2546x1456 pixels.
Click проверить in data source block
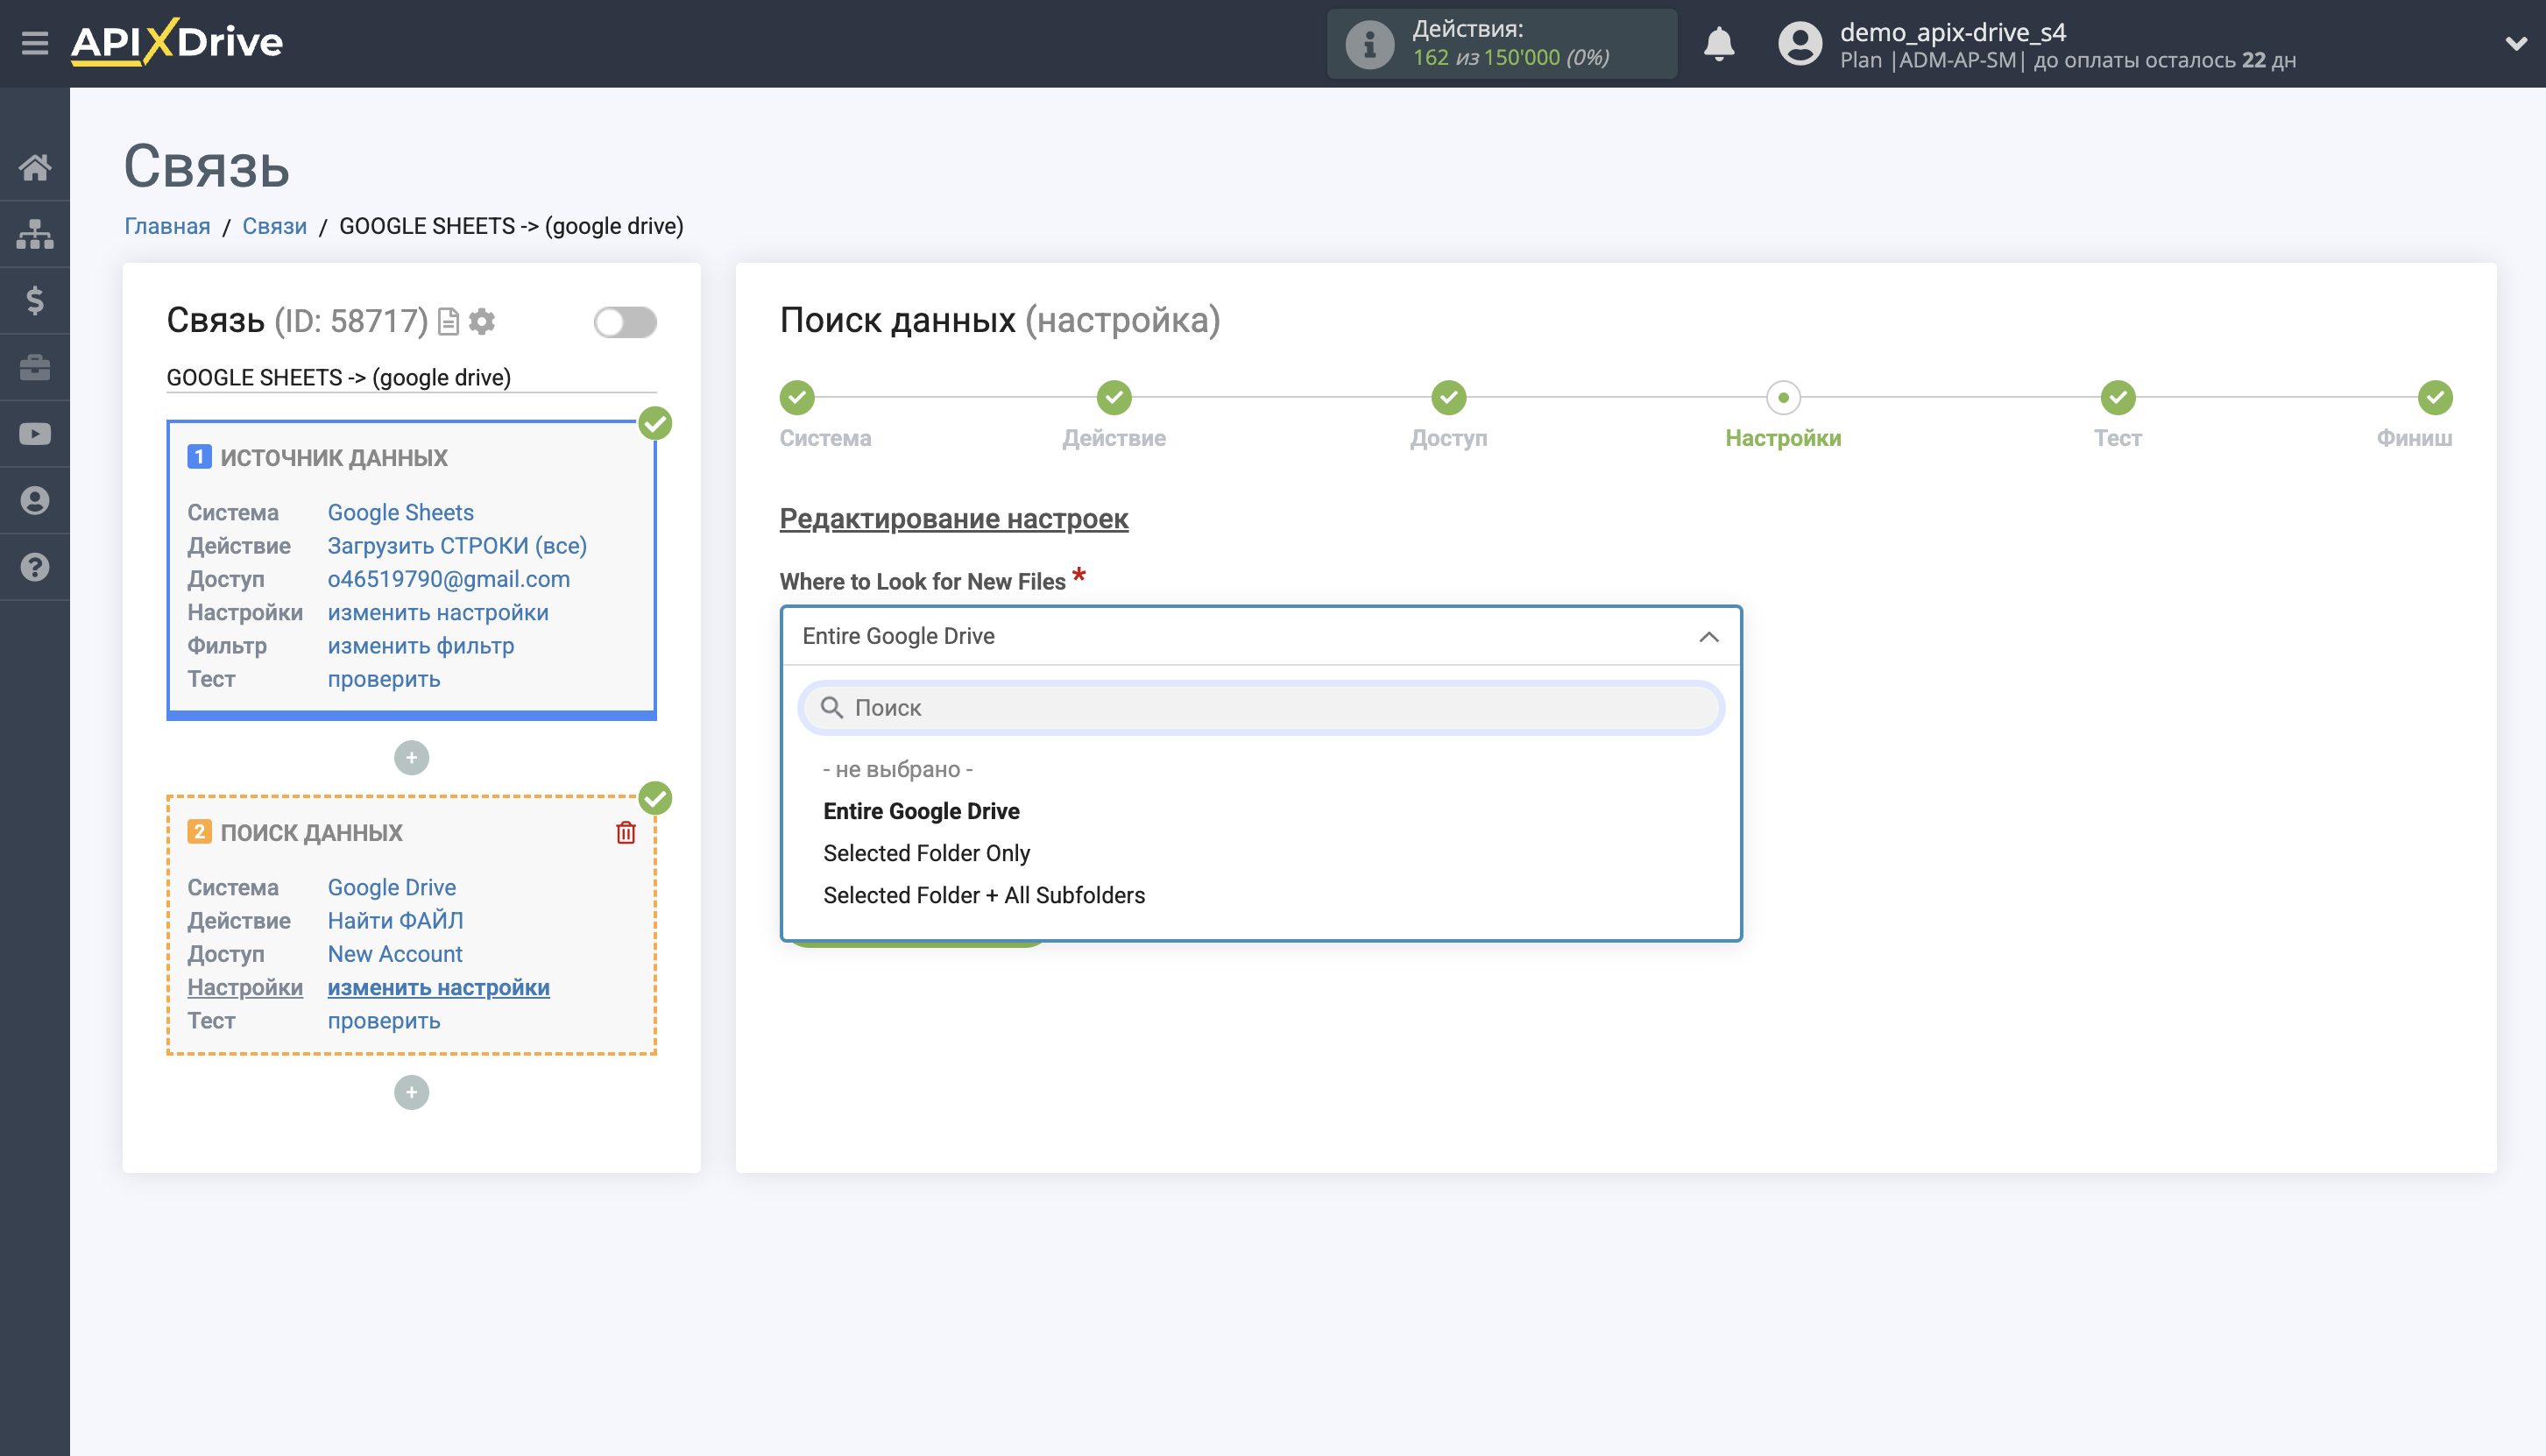pyautogui.click(x=384, y=679)
